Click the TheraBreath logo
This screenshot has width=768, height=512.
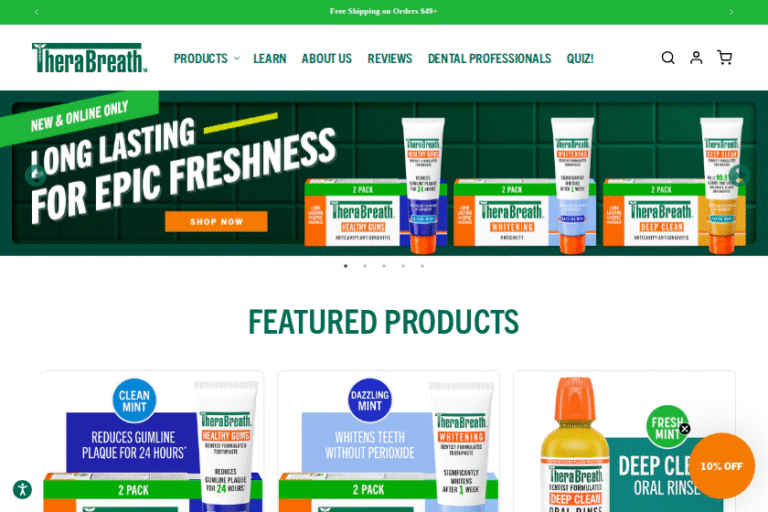90,58
